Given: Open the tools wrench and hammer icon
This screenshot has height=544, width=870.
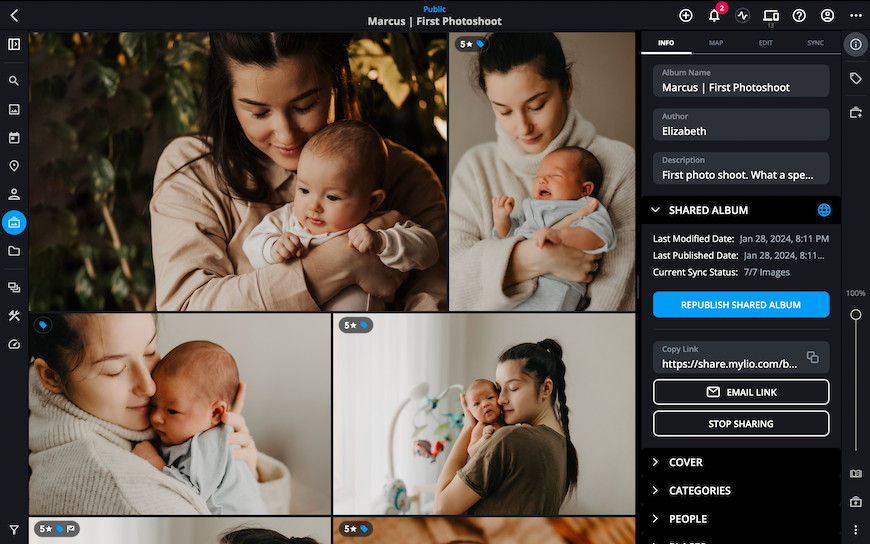Looking at the screenshot, I should (x=14, y=316).
